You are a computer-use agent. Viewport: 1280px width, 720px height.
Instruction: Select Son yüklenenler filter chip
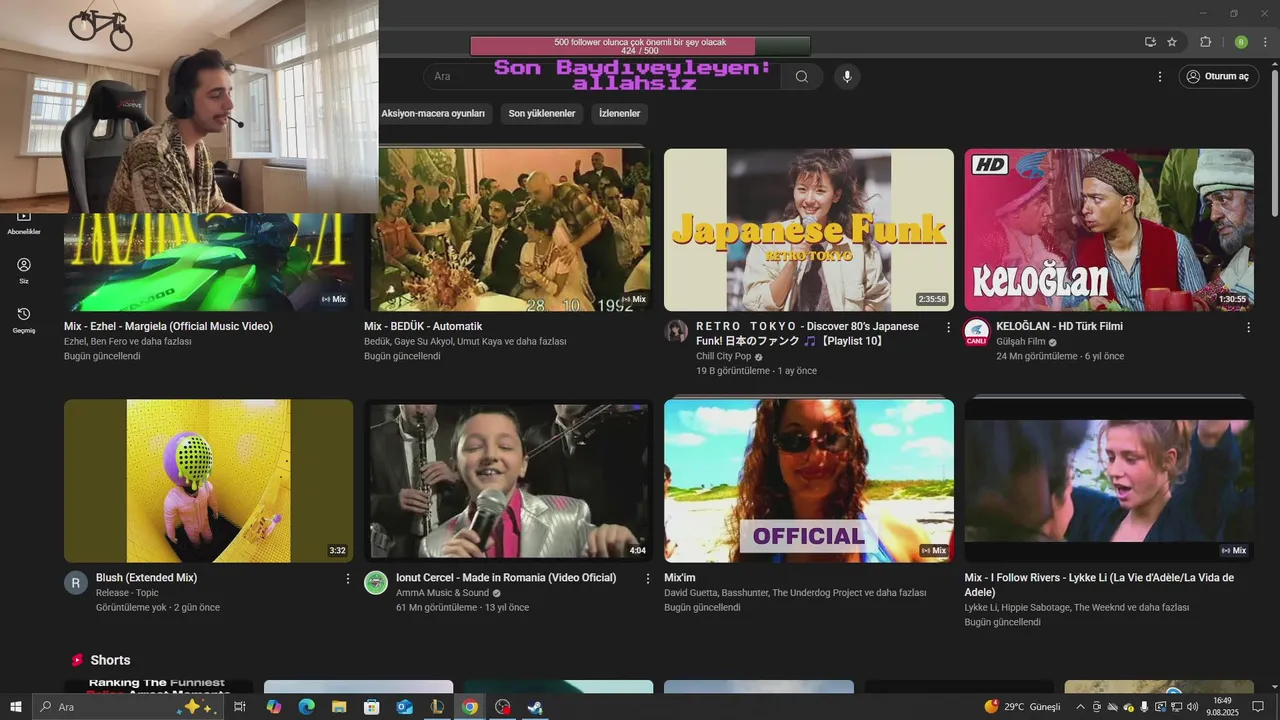(x=542, y=114)
